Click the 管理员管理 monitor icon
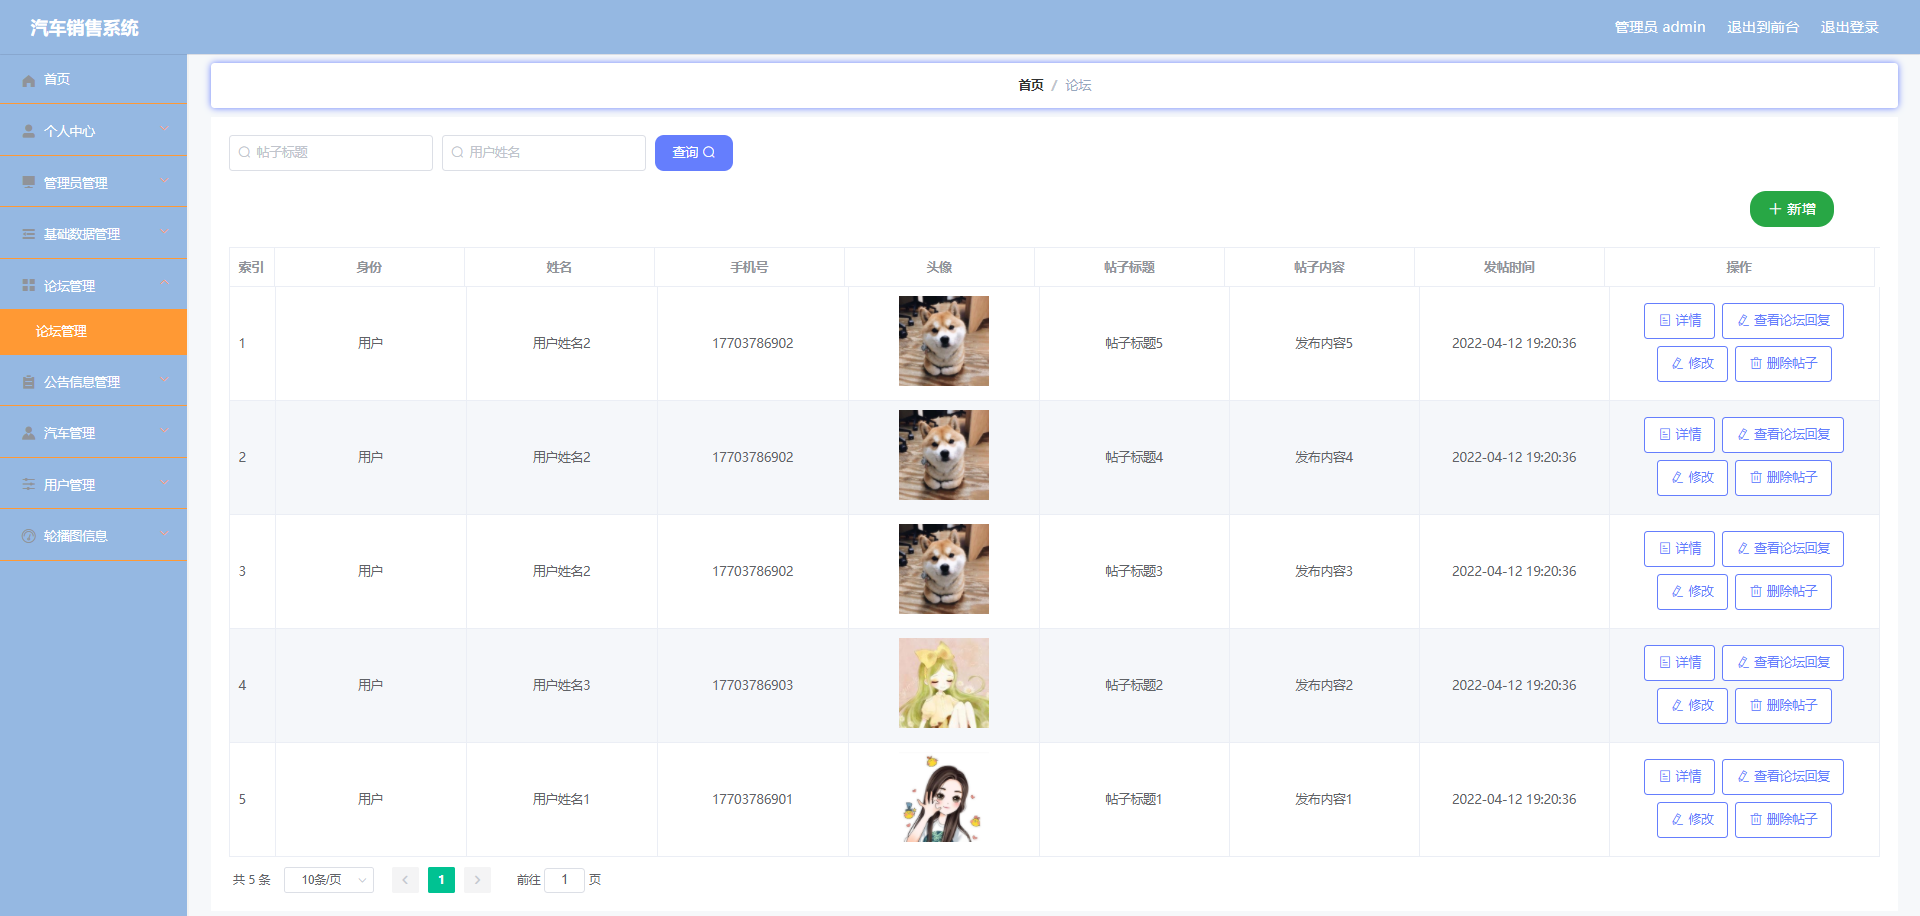 tap(29, 183)
